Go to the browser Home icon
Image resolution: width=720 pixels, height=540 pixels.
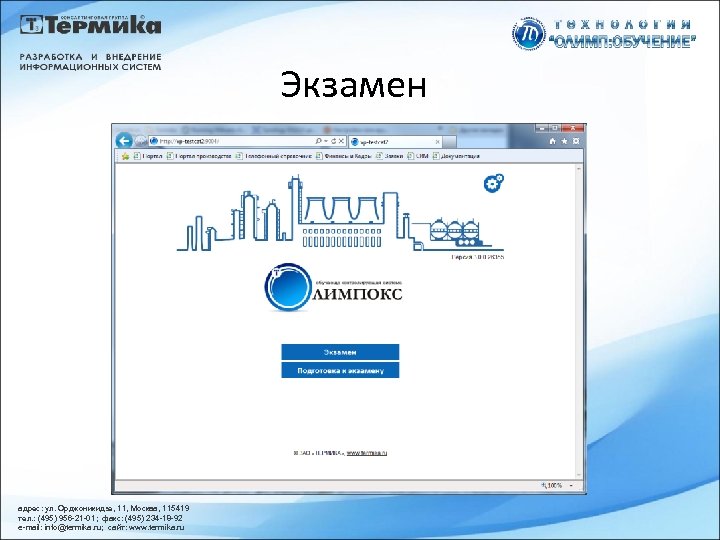click(552, 141)
